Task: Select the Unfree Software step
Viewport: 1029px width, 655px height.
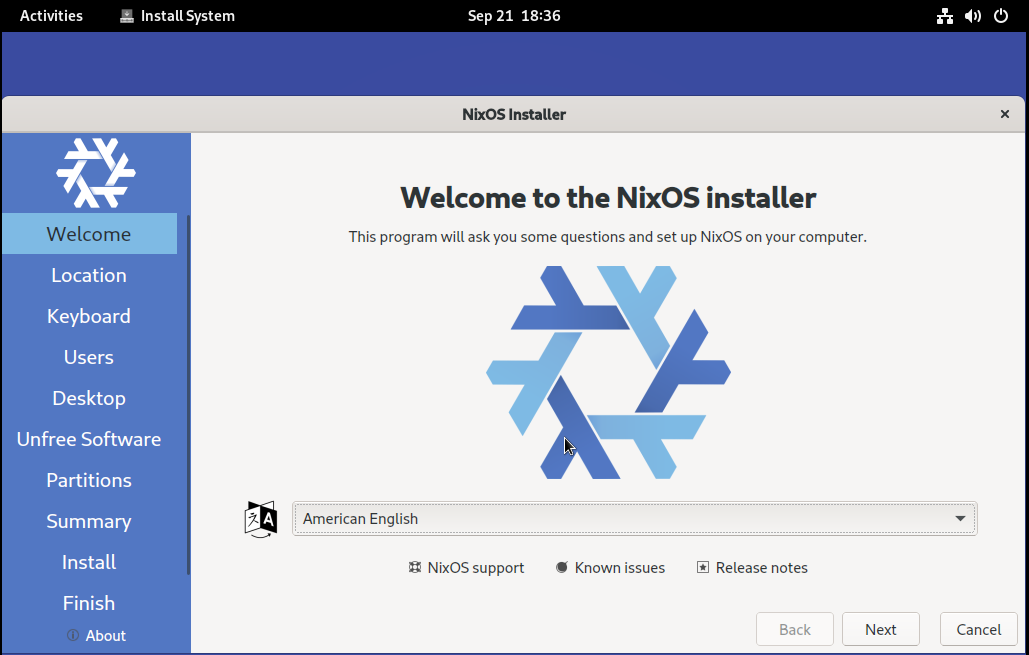Action: 89,439
